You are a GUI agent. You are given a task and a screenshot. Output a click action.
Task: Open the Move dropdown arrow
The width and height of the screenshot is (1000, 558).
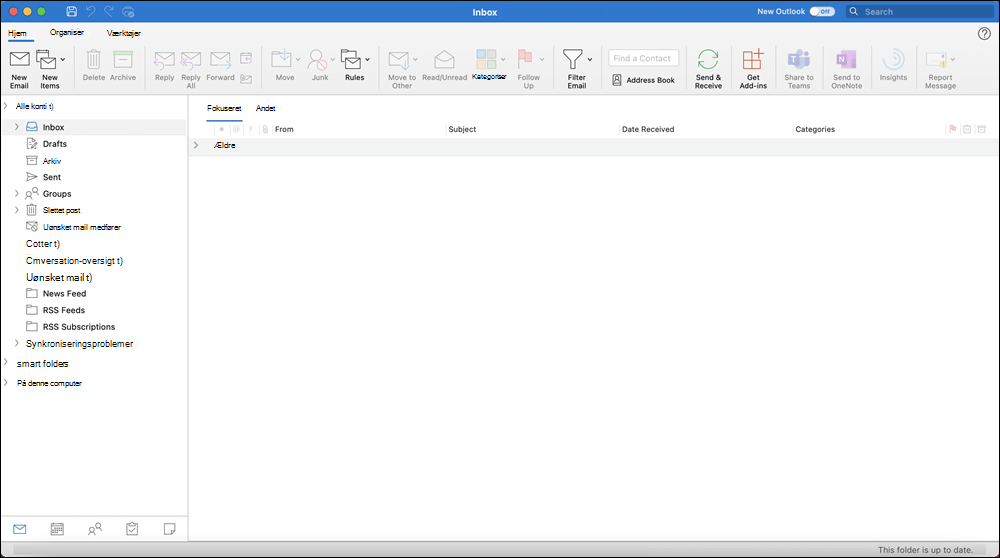(298, 59)
